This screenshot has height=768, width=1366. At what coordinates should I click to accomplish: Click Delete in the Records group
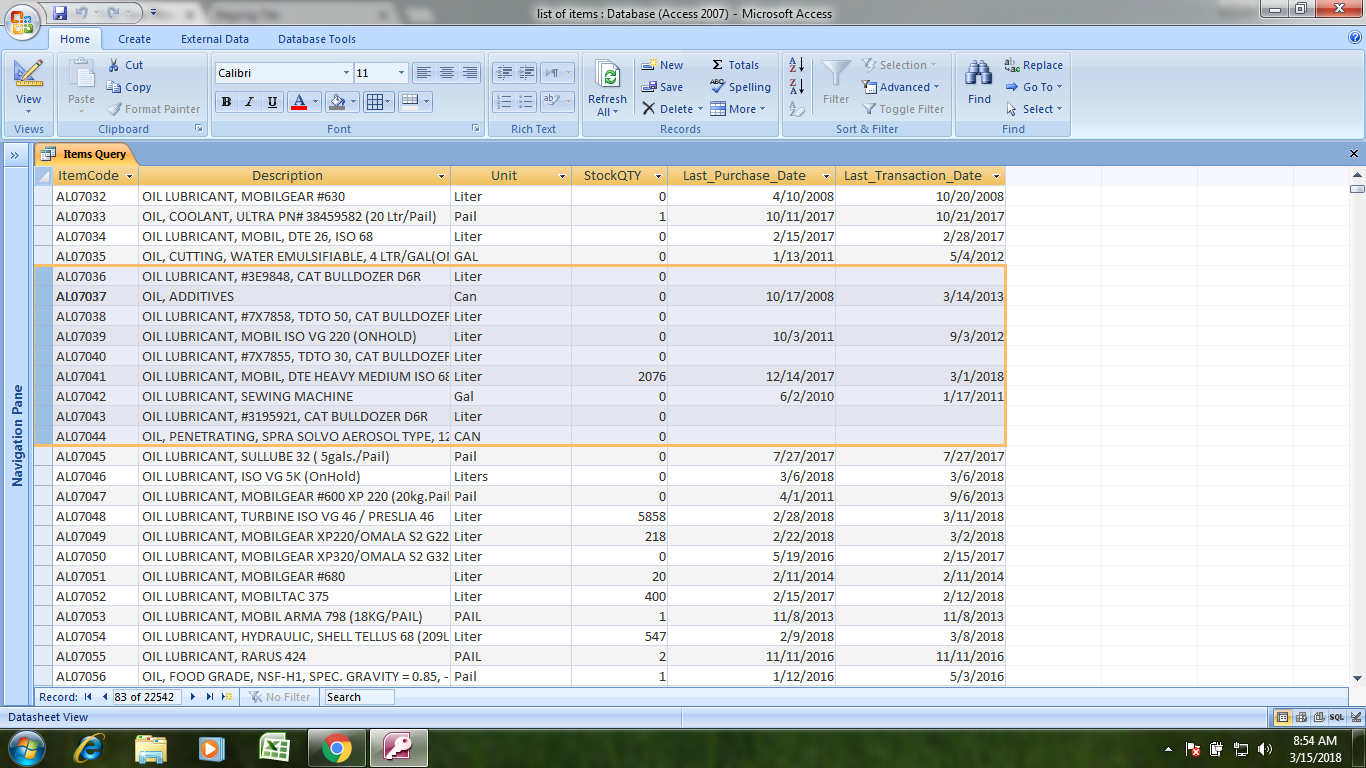pyautogui.click(x=668, y=109)
